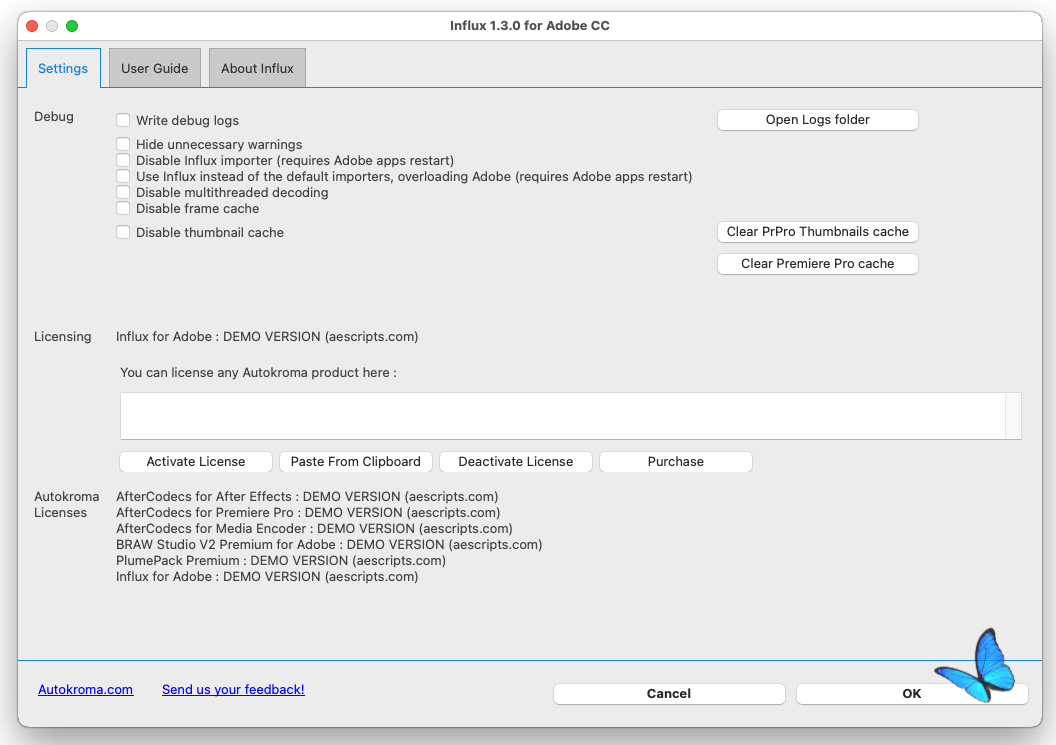The width and height of the screenshot is (1056, 745).
Task: Clear Premiere Pro cache
Action: 818,264
